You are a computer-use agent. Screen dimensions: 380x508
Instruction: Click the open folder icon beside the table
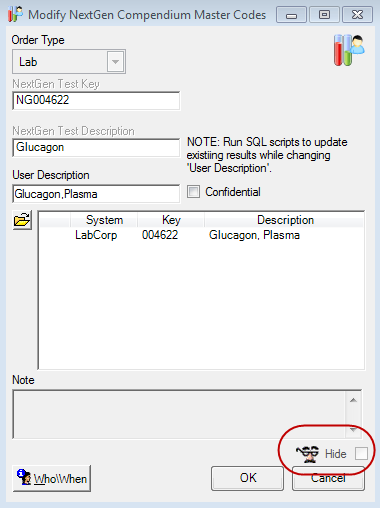(x=22, y=220)
